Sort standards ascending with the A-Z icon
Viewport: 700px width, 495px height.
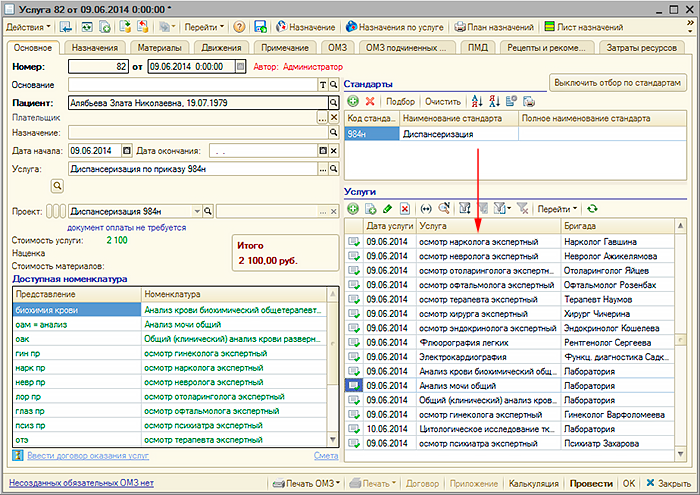click(476, 102)
